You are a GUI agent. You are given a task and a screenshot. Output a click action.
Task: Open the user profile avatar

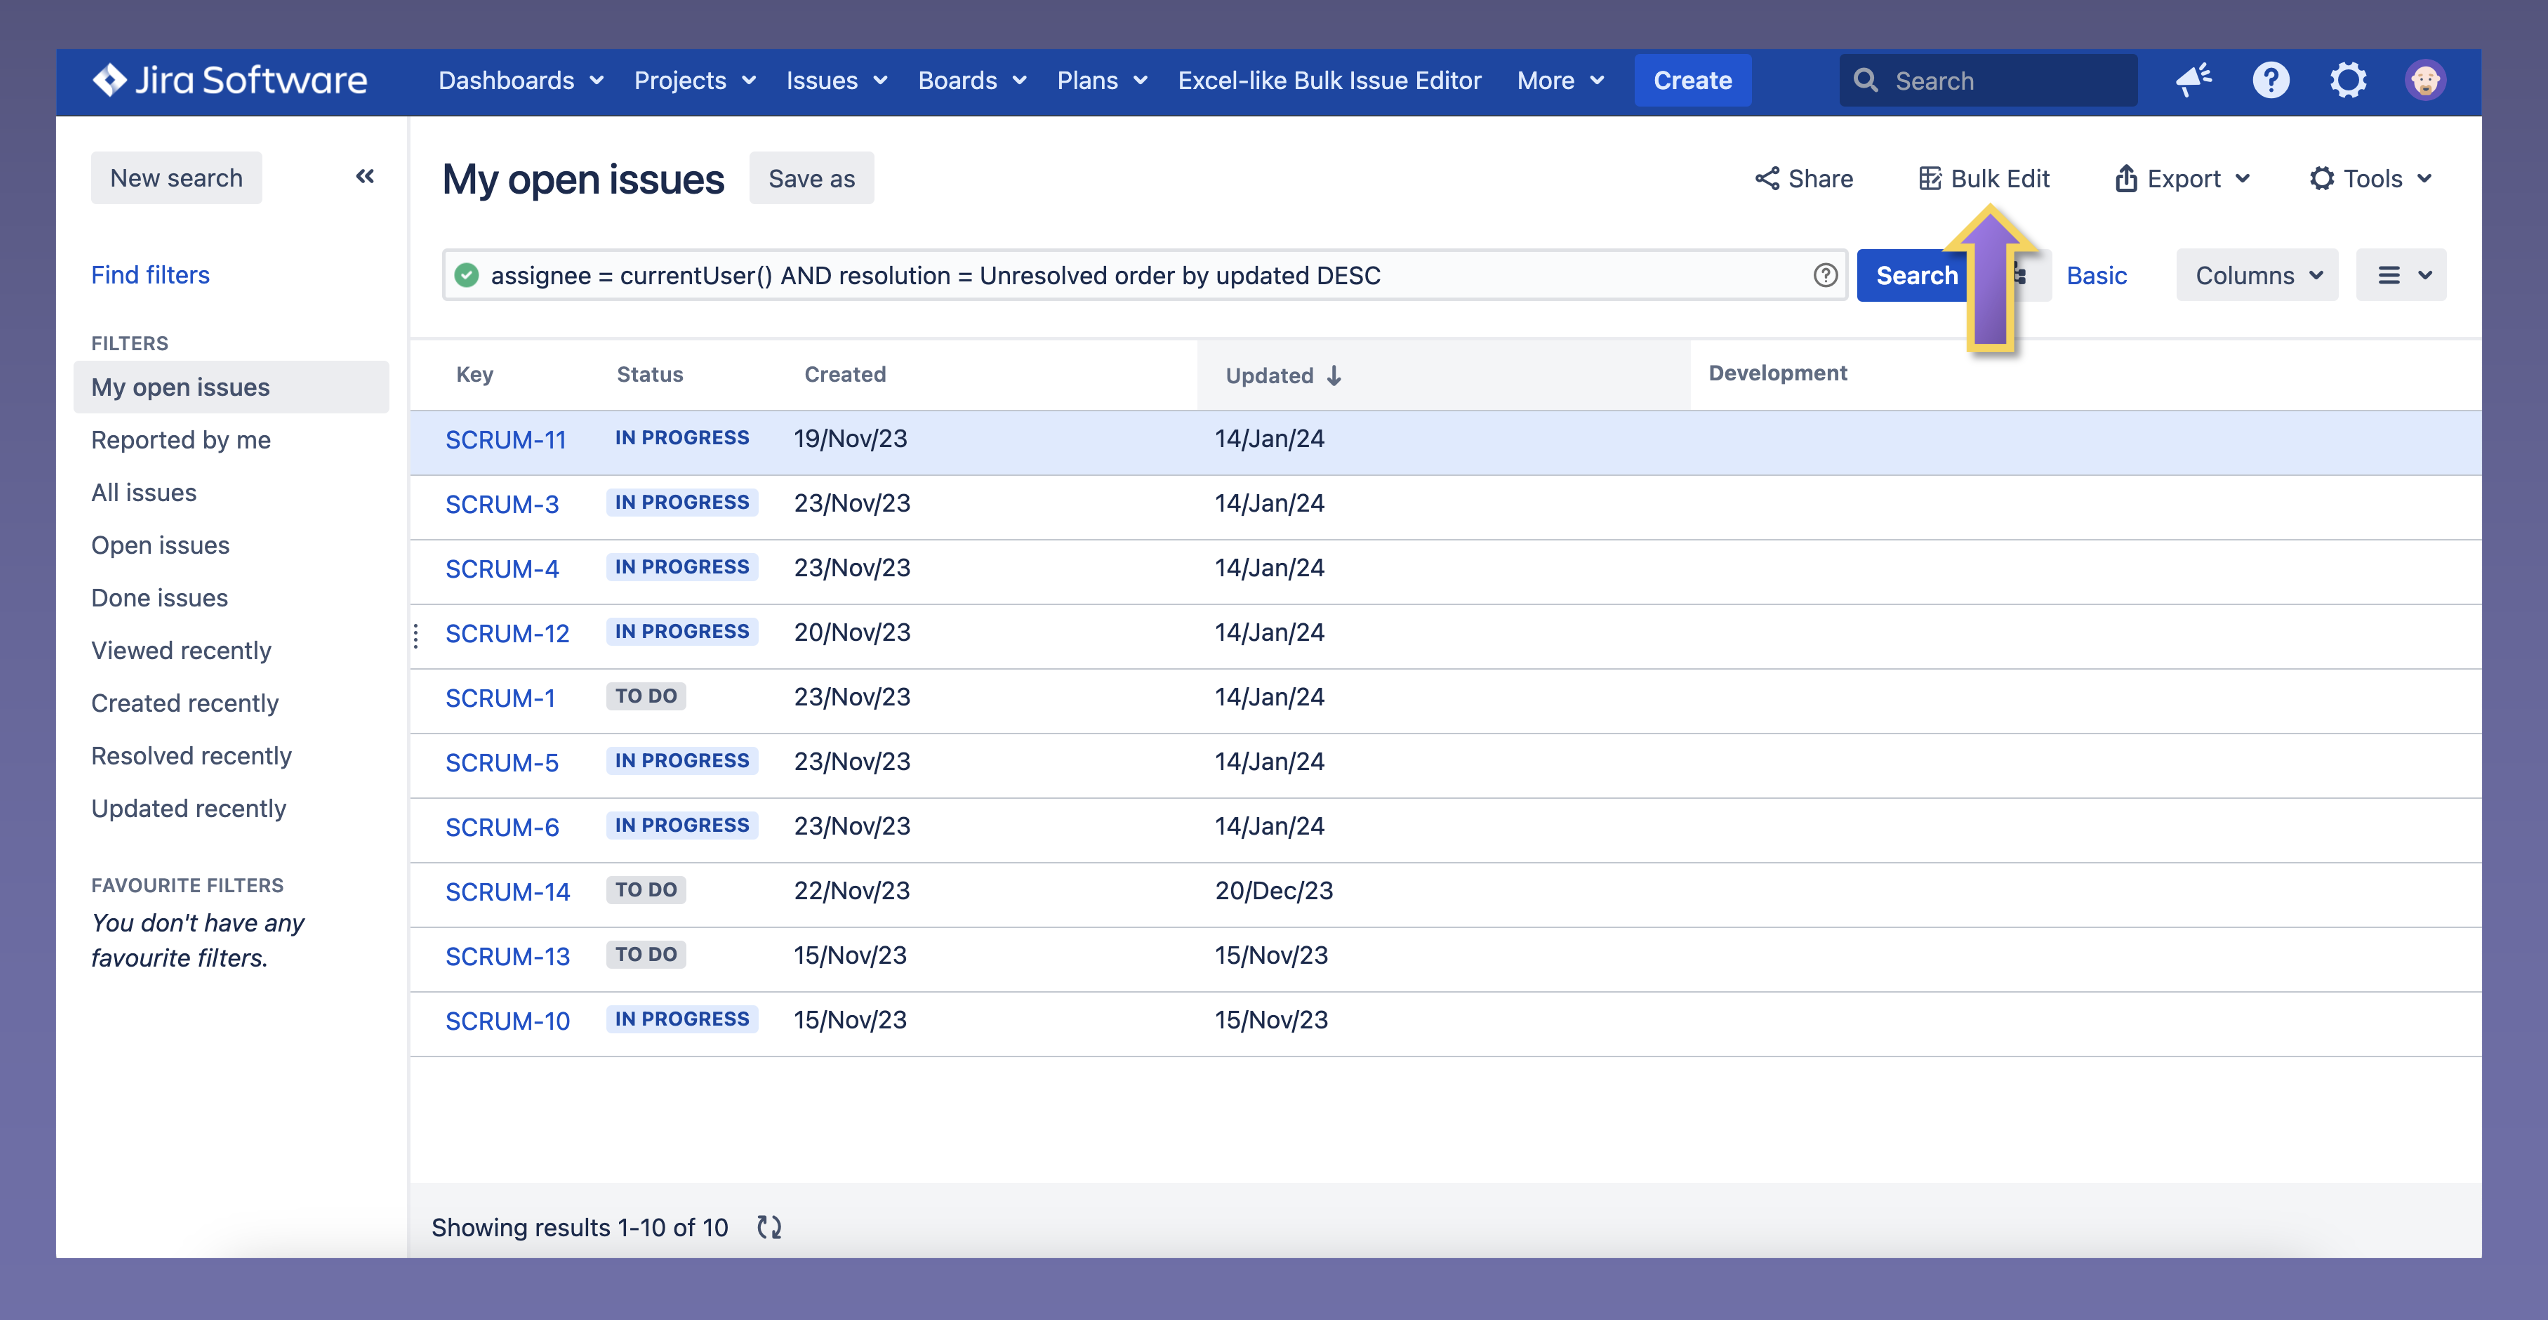click(2425, 80)
